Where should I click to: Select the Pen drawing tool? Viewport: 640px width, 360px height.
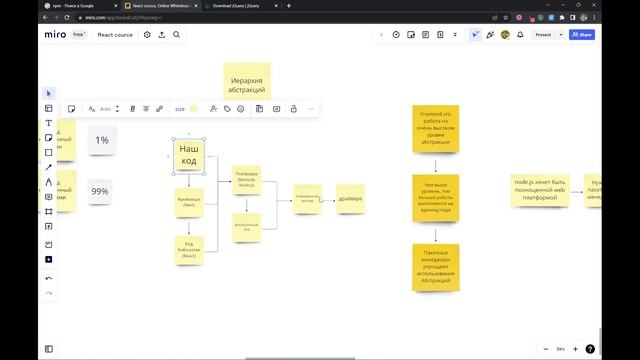49,182
